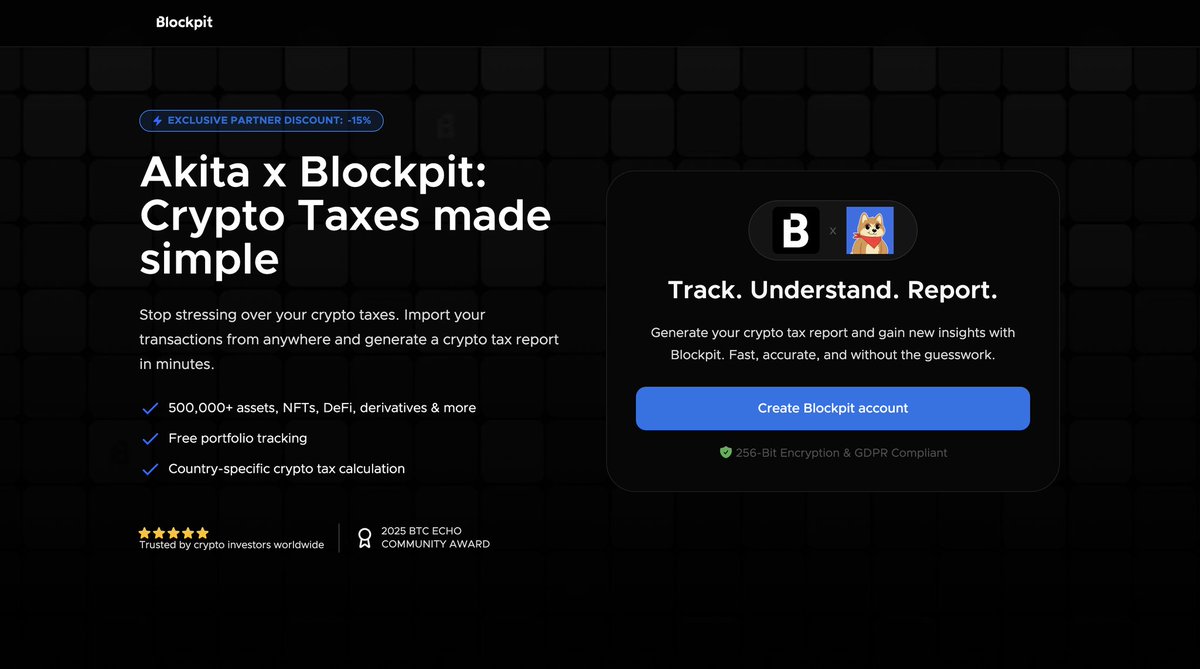Screen dimensions: 1200x669
Task: Click checkmark beside Free portfolio tracking
Action: [150, 438]
